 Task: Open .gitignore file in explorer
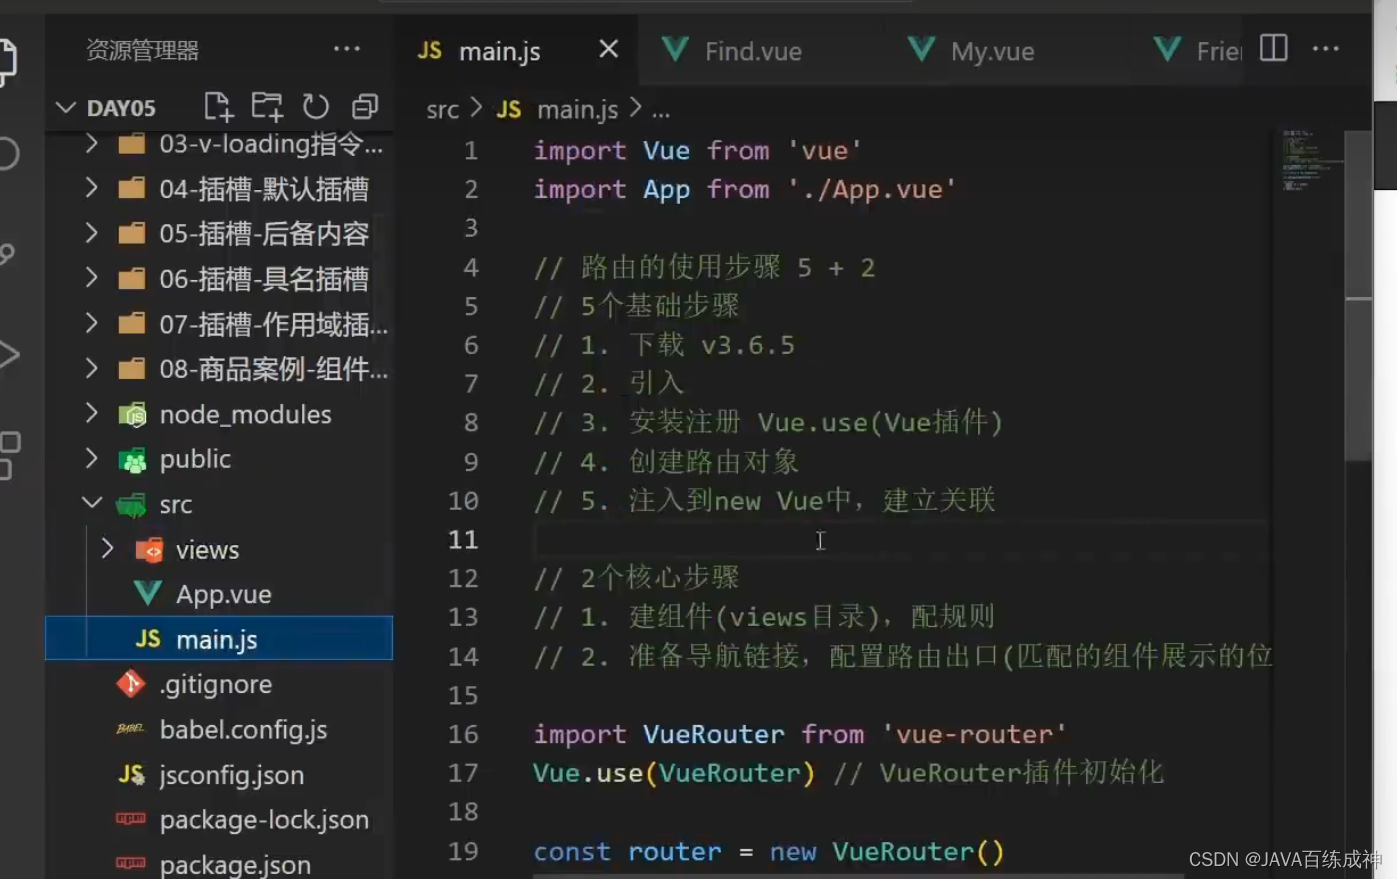[220, 684]
